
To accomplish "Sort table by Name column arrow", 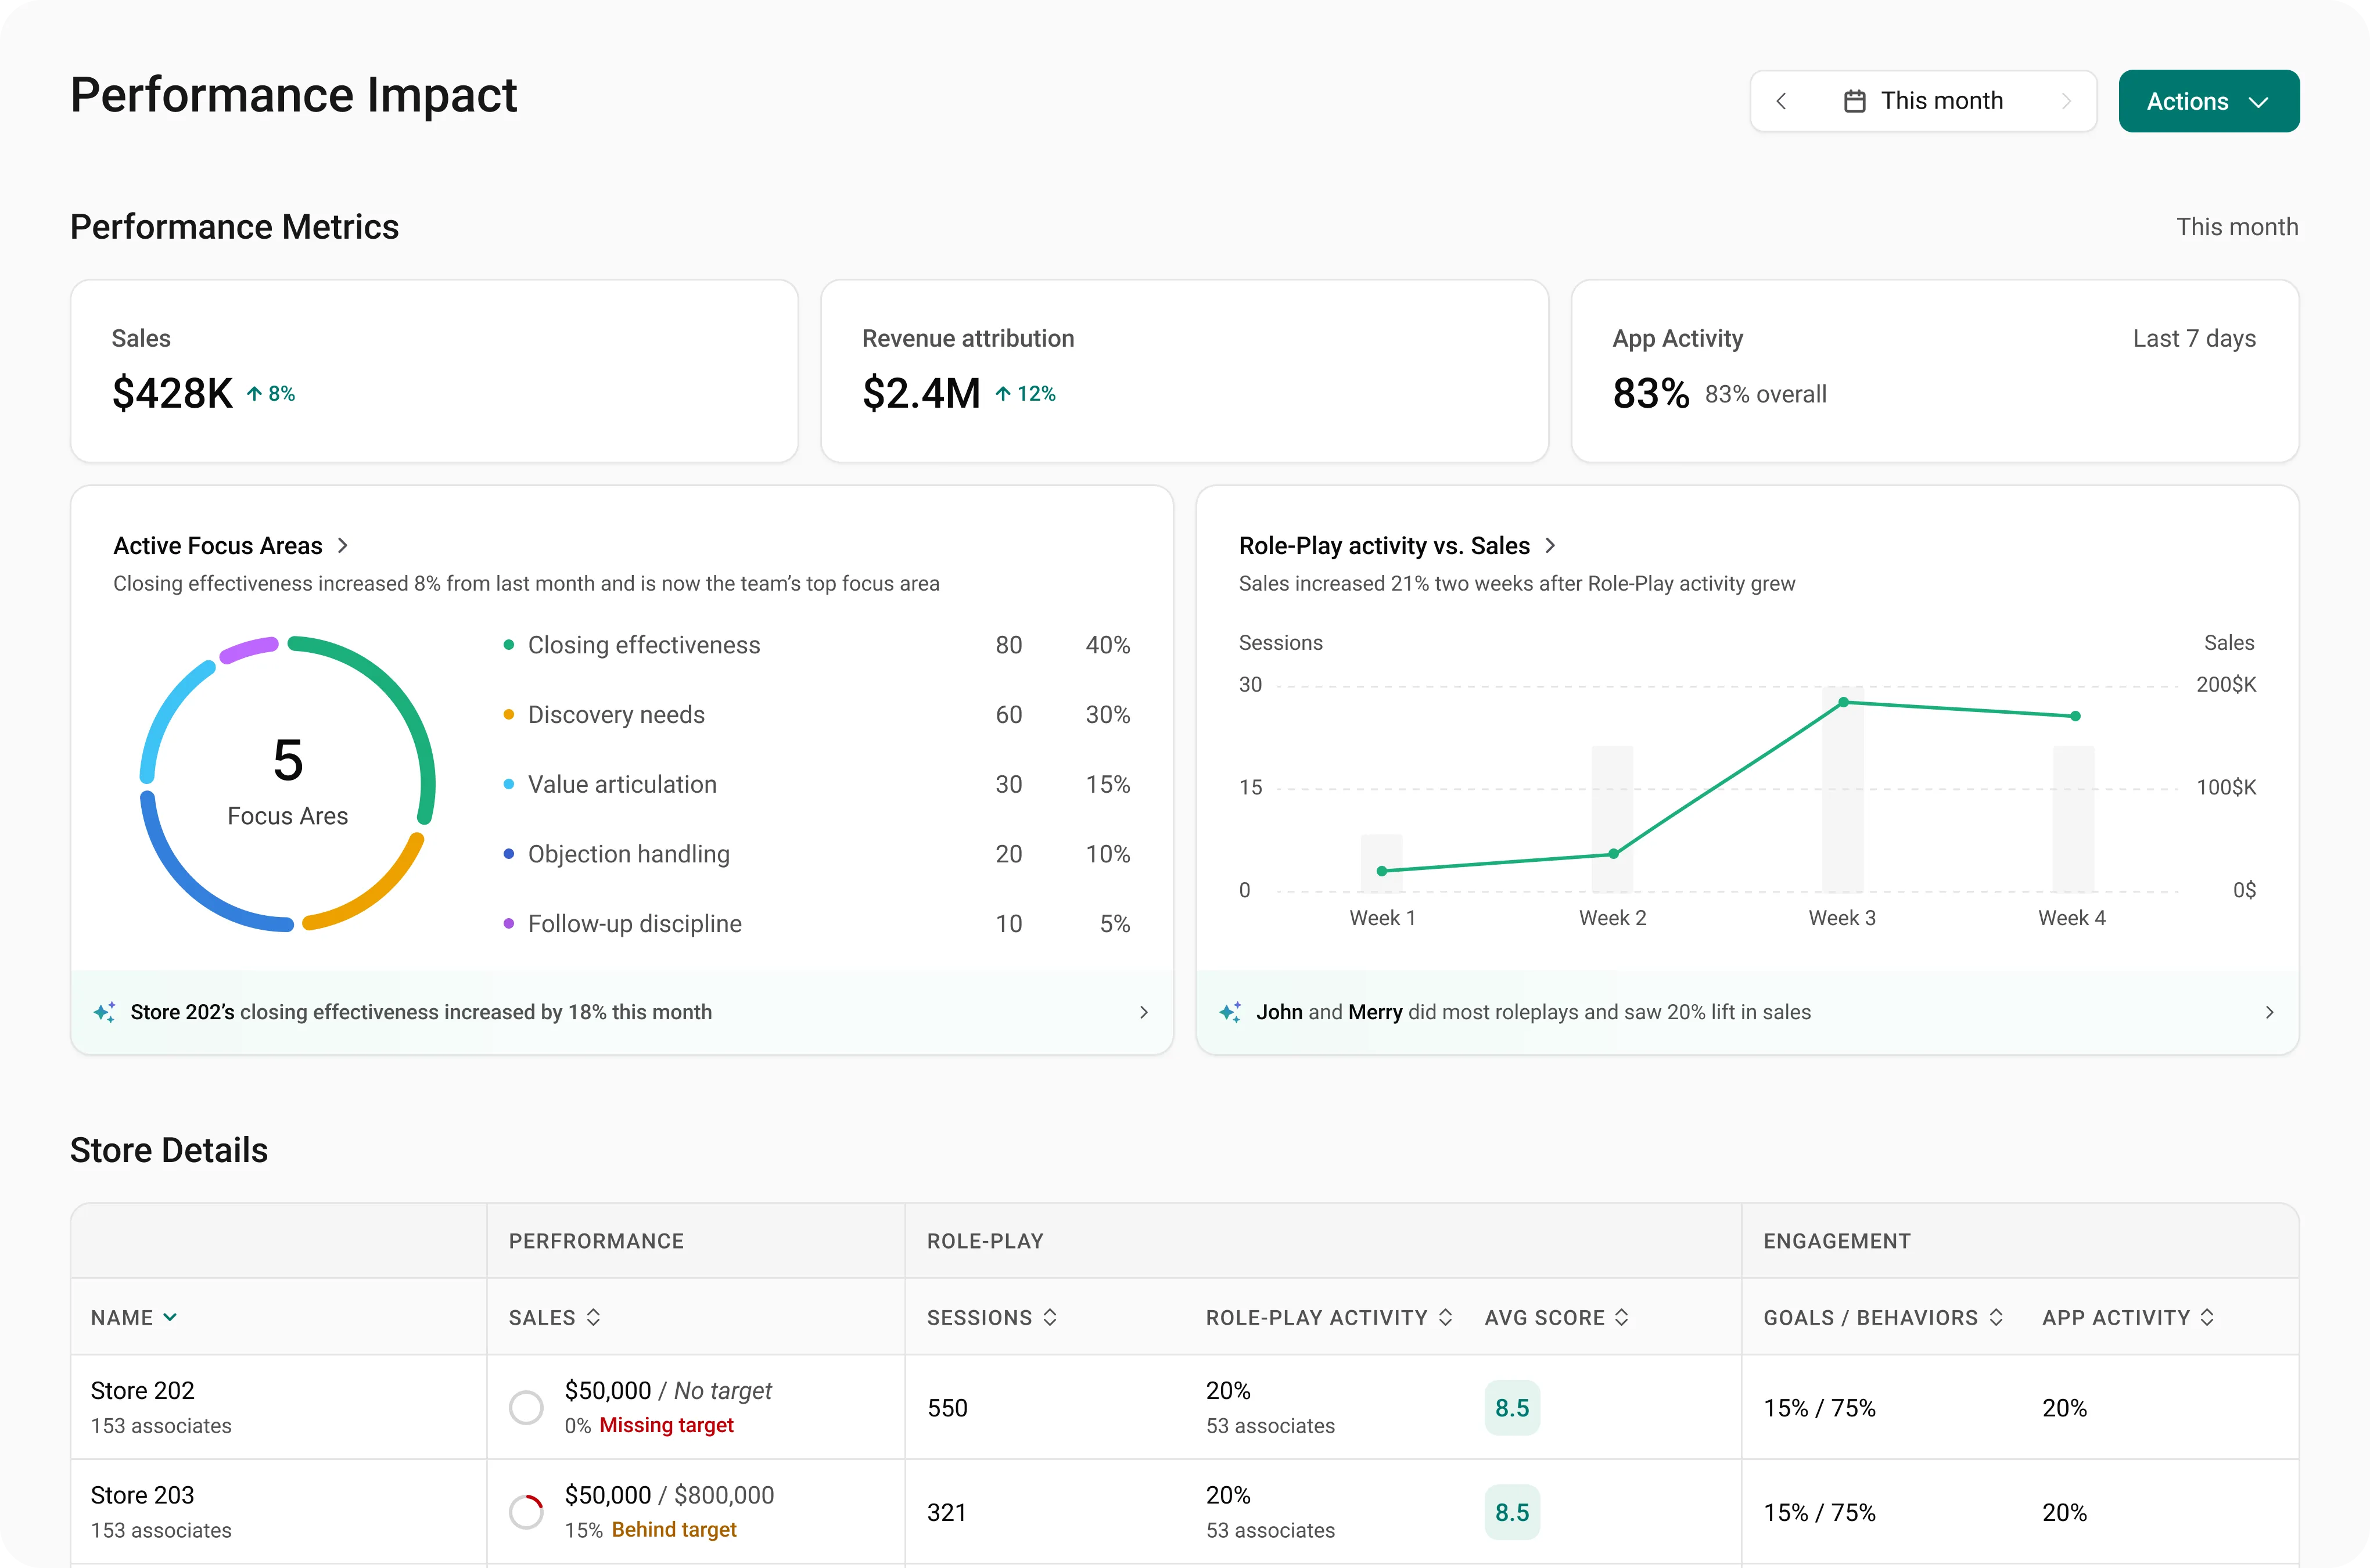I will pyautogui.click(x=170, y=1317).
